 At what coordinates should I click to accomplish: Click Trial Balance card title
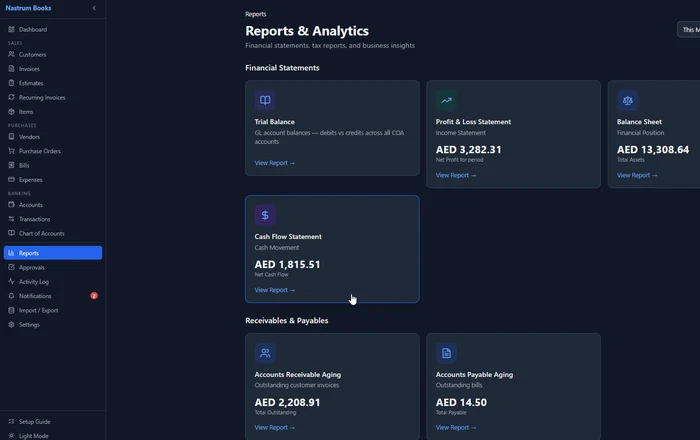tap(275, 122)
